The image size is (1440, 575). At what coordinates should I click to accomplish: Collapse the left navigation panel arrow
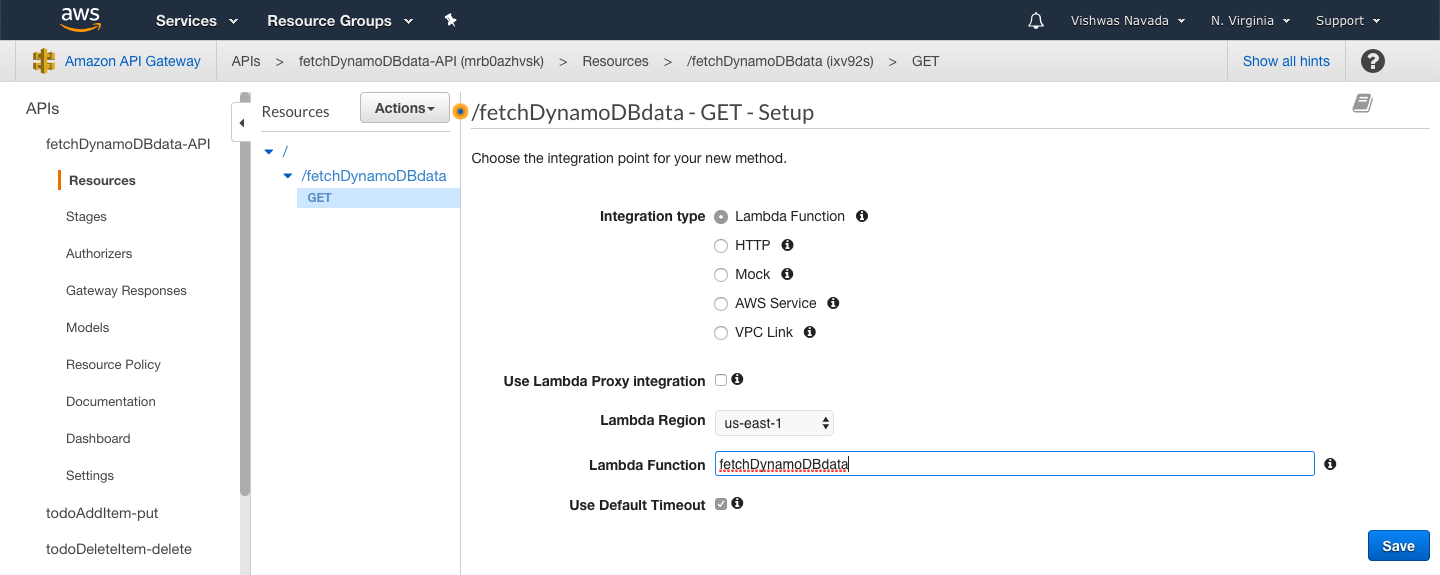(x=241, y=123)
